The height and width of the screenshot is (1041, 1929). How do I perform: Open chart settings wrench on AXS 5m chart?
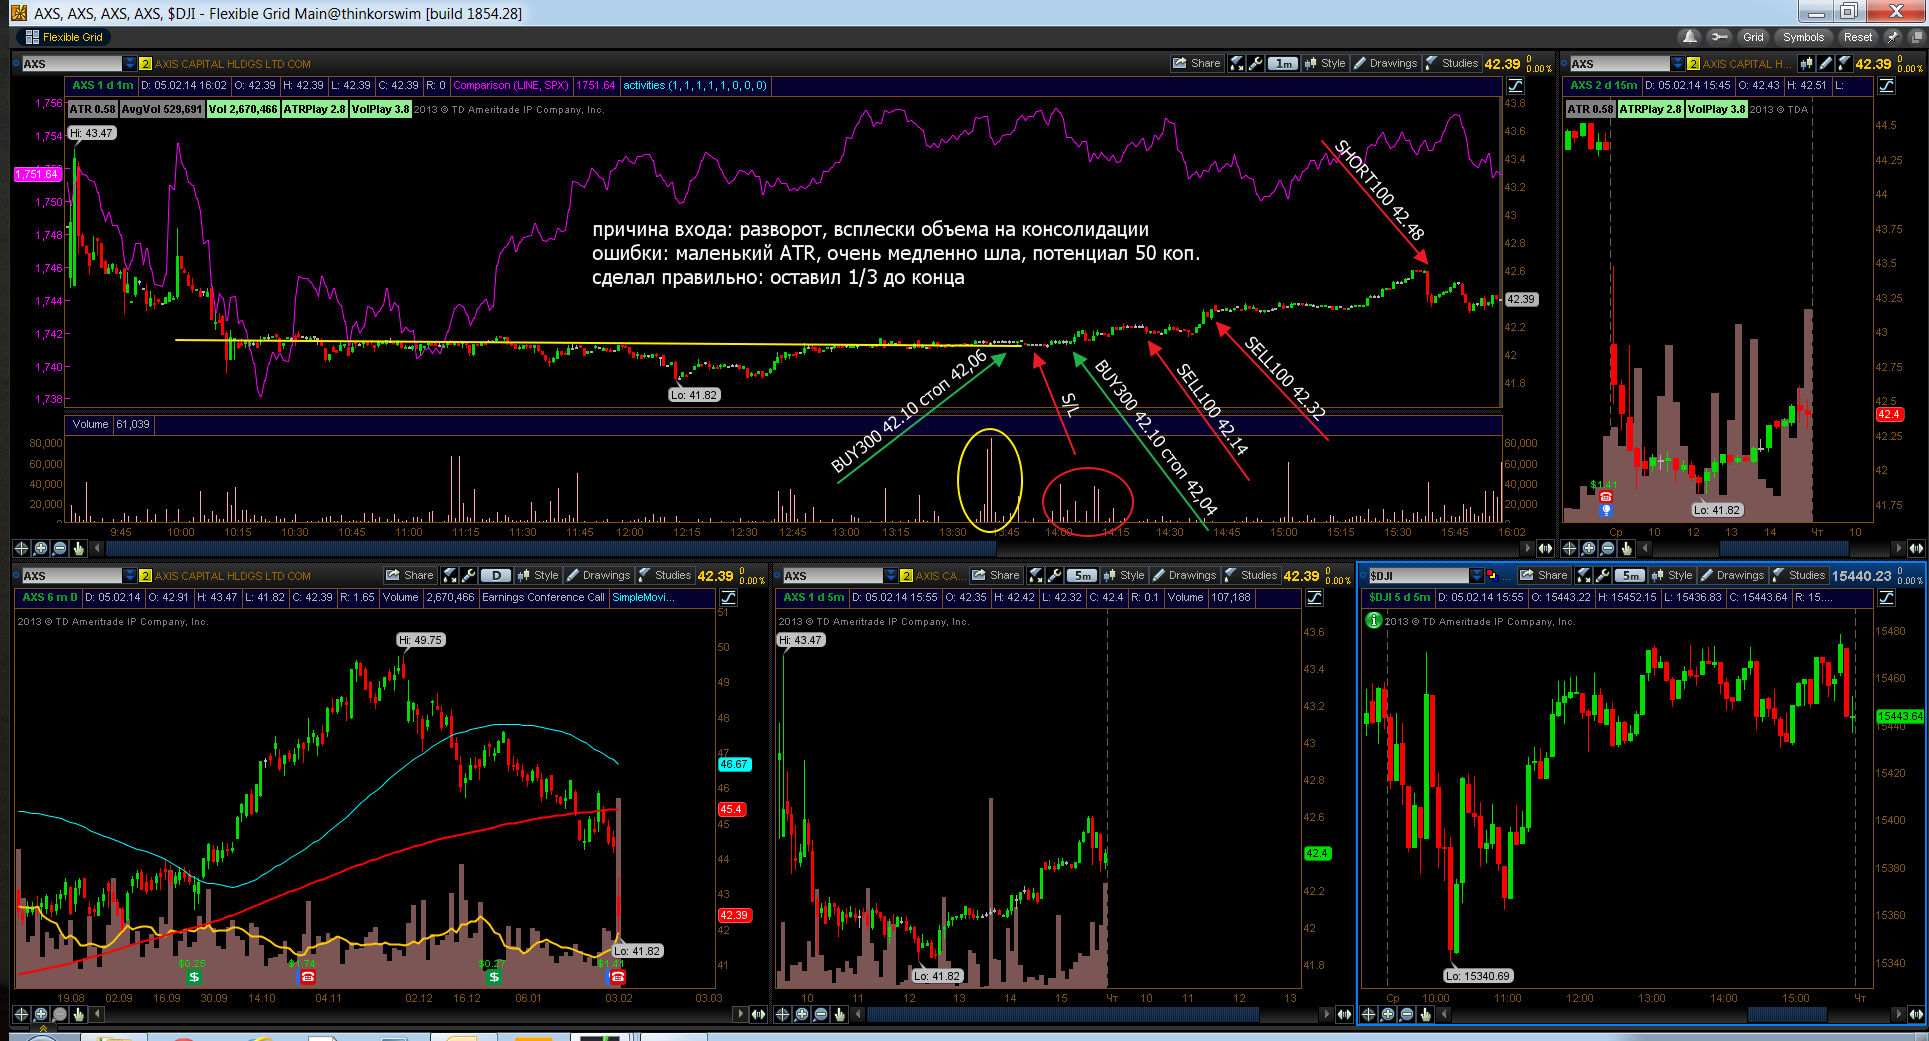click(1055, 575)
